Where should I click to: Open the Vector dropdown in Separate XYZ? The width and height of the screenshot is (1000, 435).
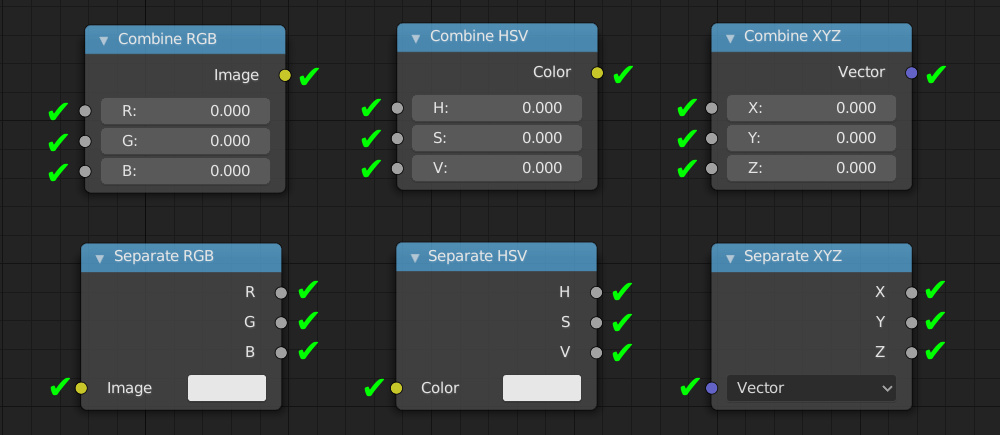click(811, 388)
